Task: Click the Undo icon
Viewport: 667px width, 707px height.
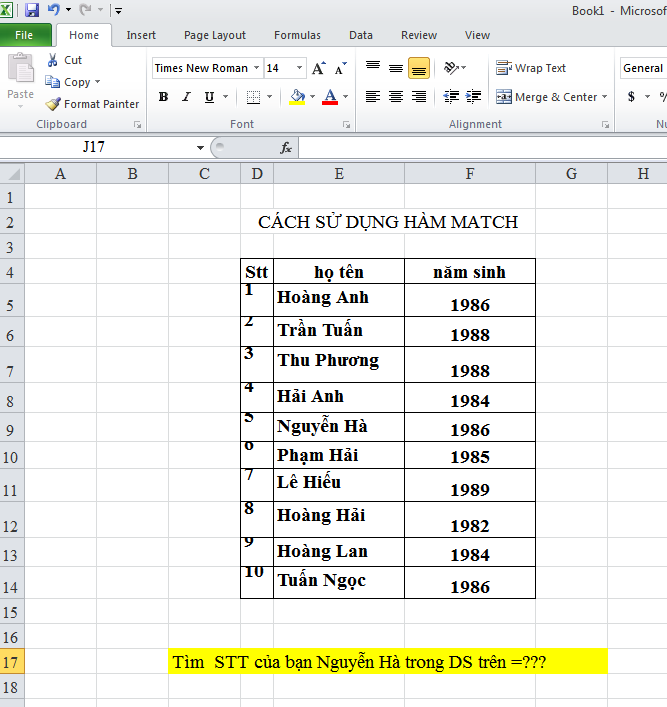Action: click(x=54, y=9)
